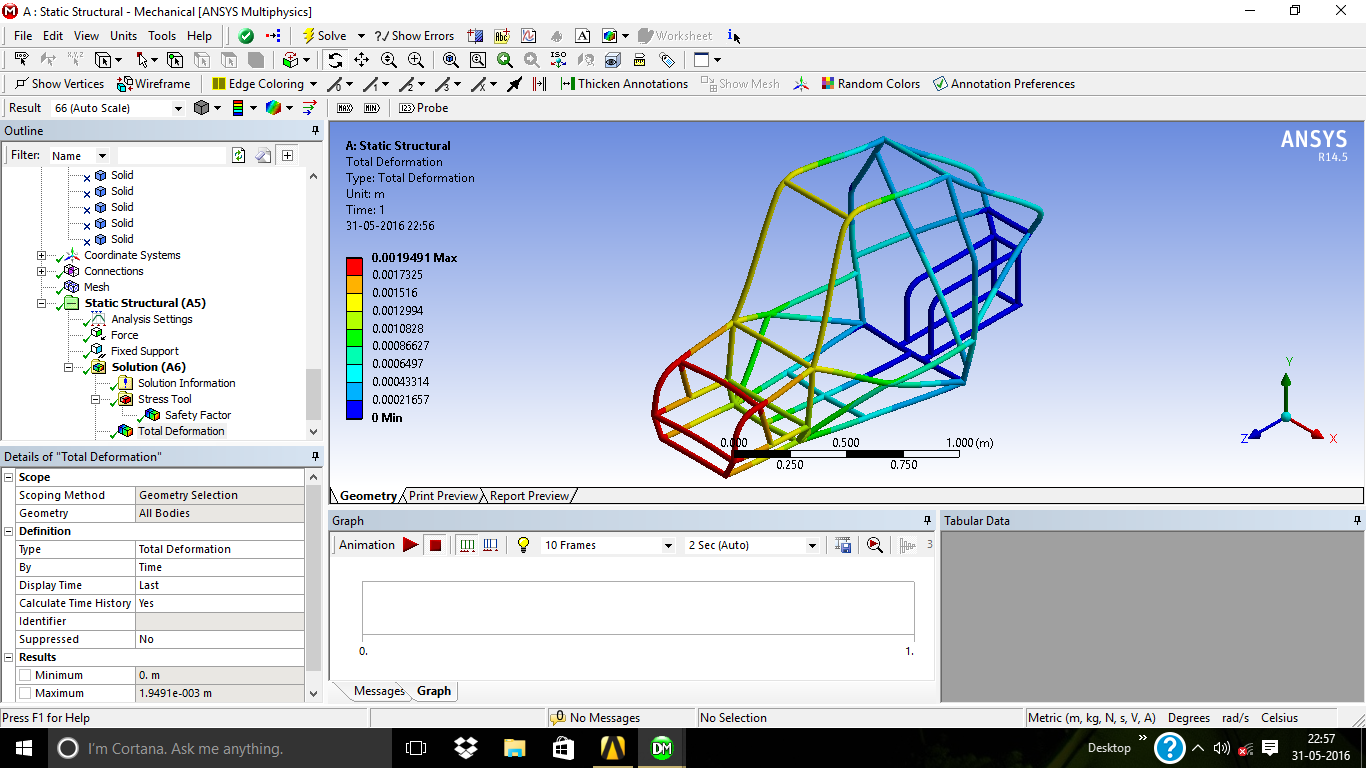Image resolution: width=1366 pixels, height=768 pixels.
Task: Collapse the Stress Tool node
Action: point(96,399)
